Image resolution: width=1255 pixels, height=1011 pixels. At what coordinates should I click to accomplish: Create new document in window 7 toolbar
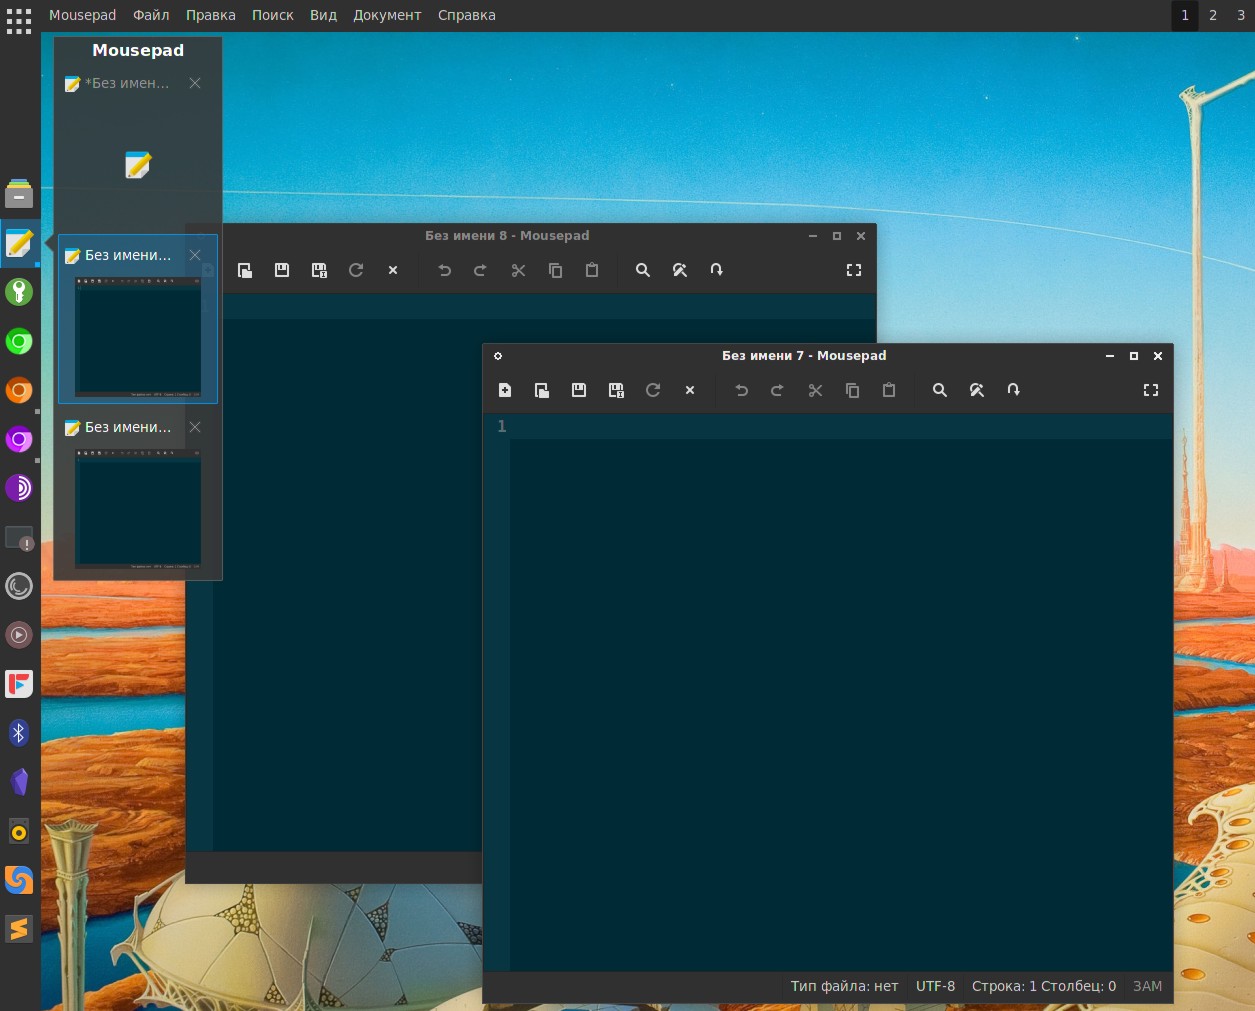505,390
